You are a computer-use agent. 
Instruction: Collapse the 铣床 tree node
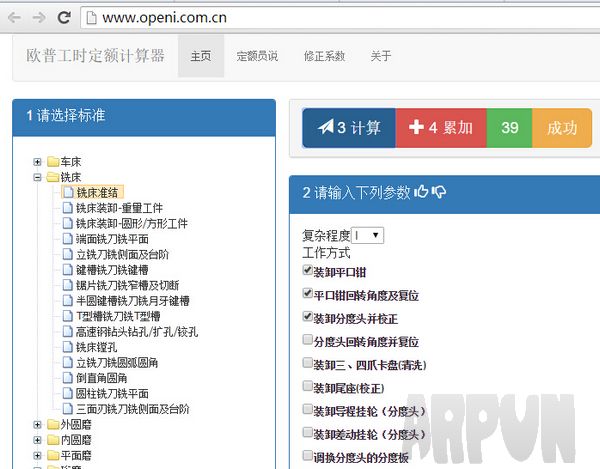click(37, 177)
